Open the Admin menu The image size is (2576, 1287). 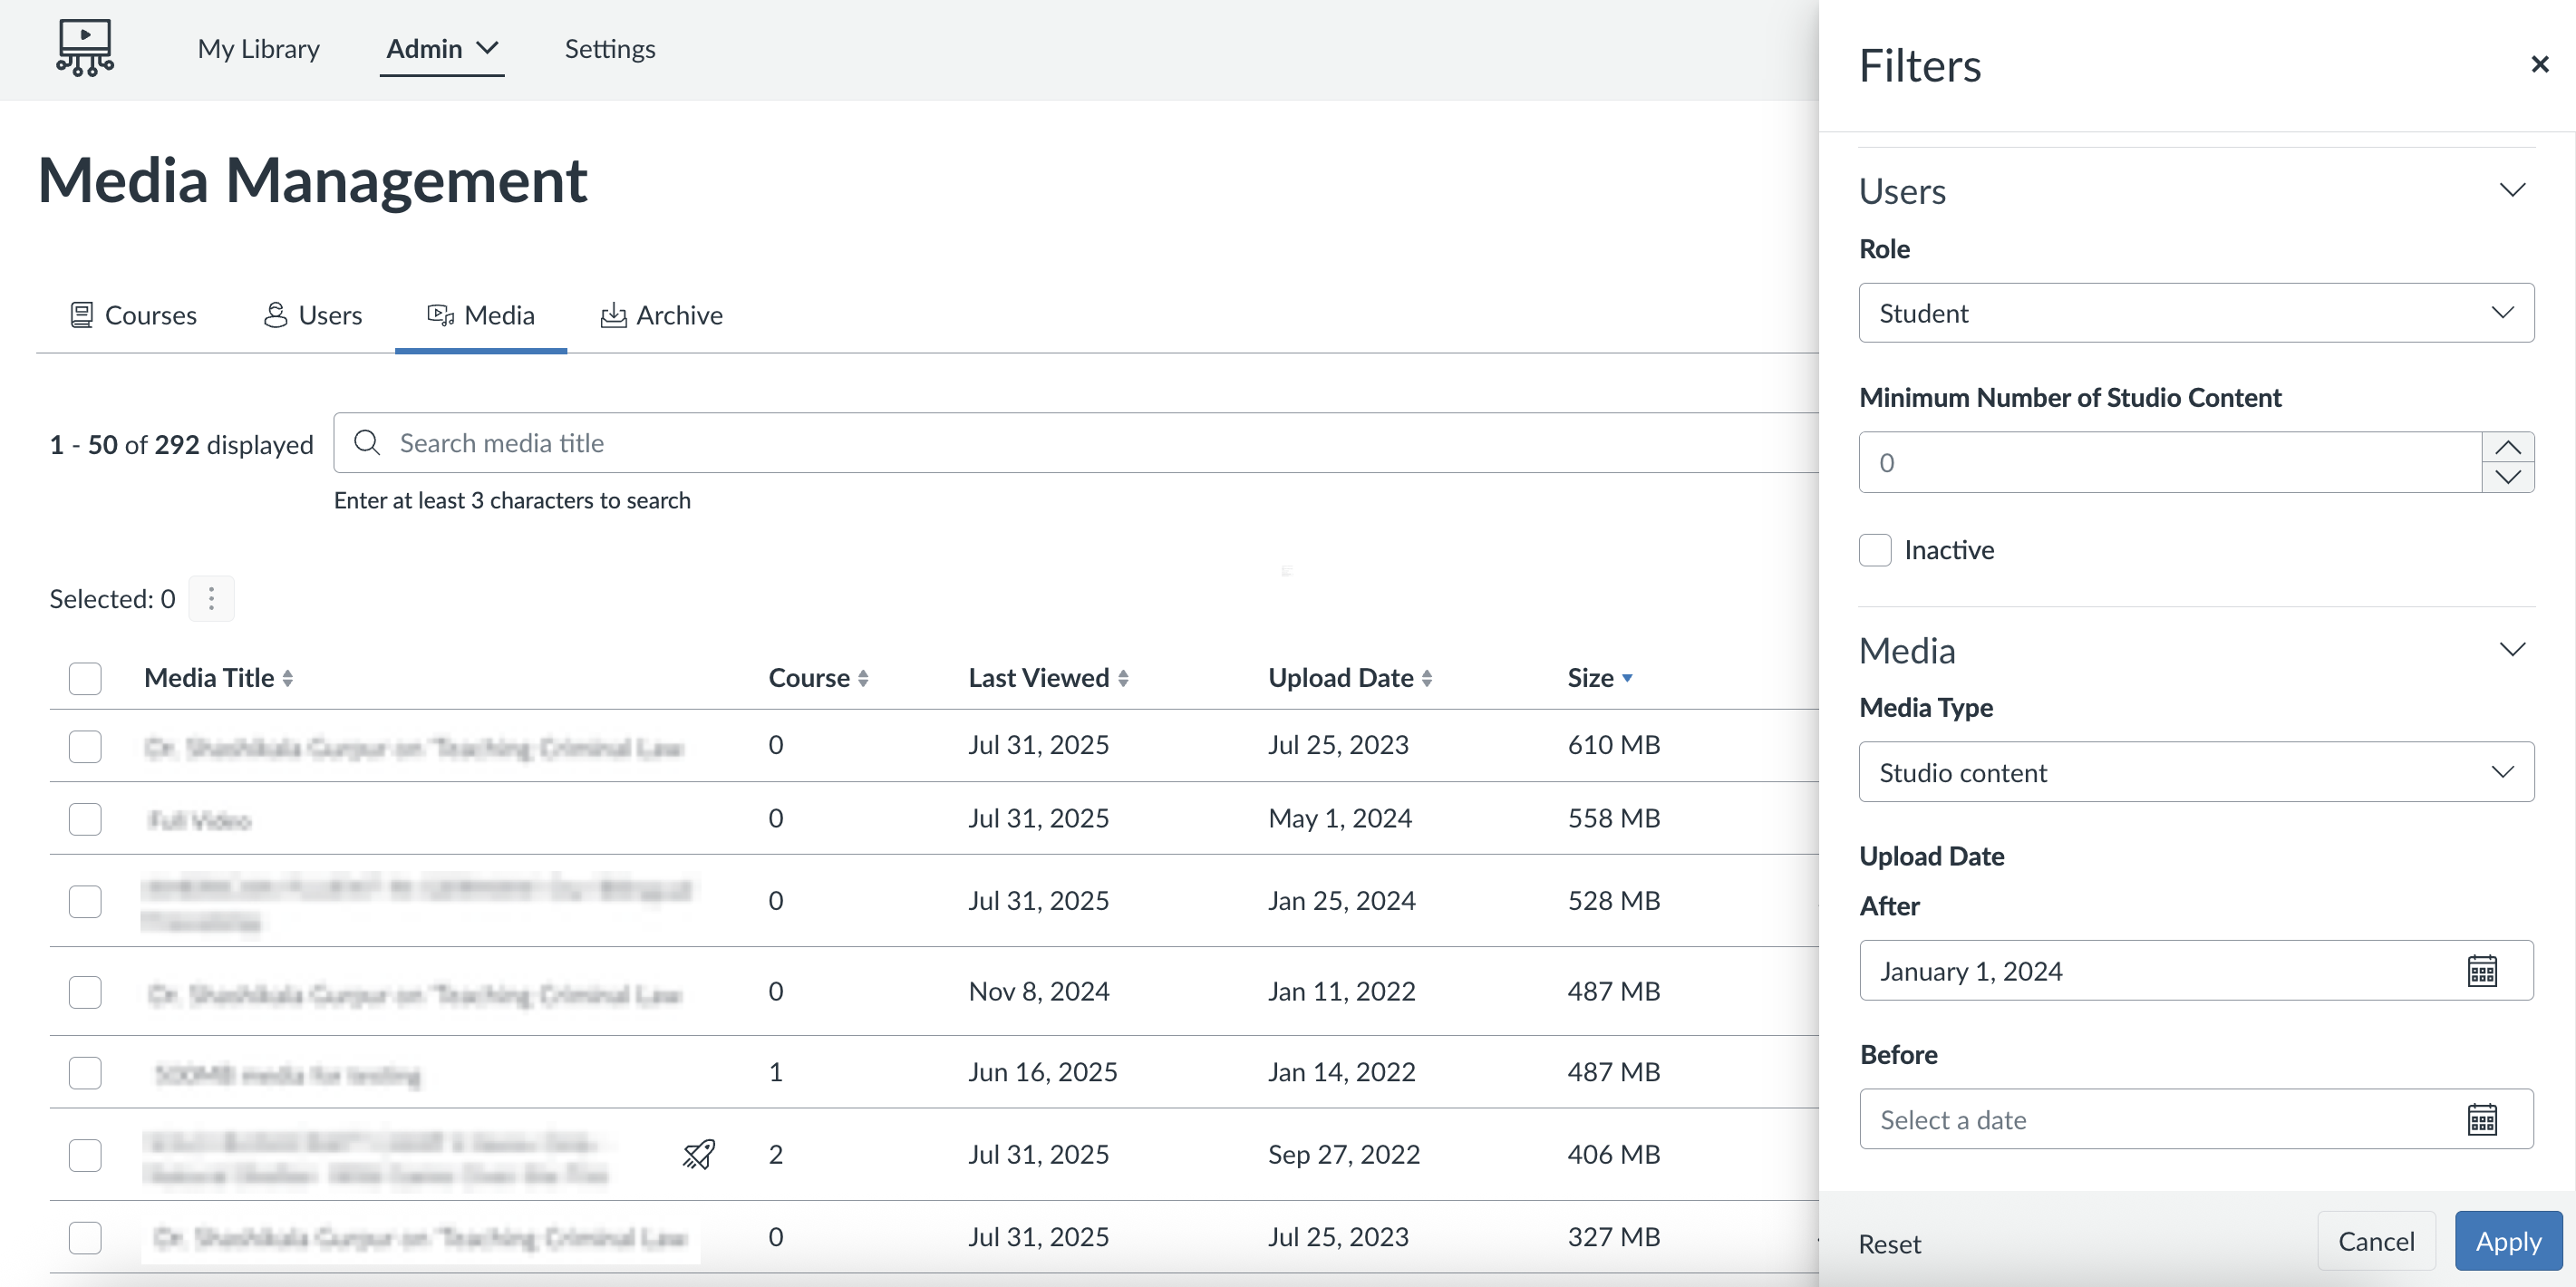click(x=441, y=48)
